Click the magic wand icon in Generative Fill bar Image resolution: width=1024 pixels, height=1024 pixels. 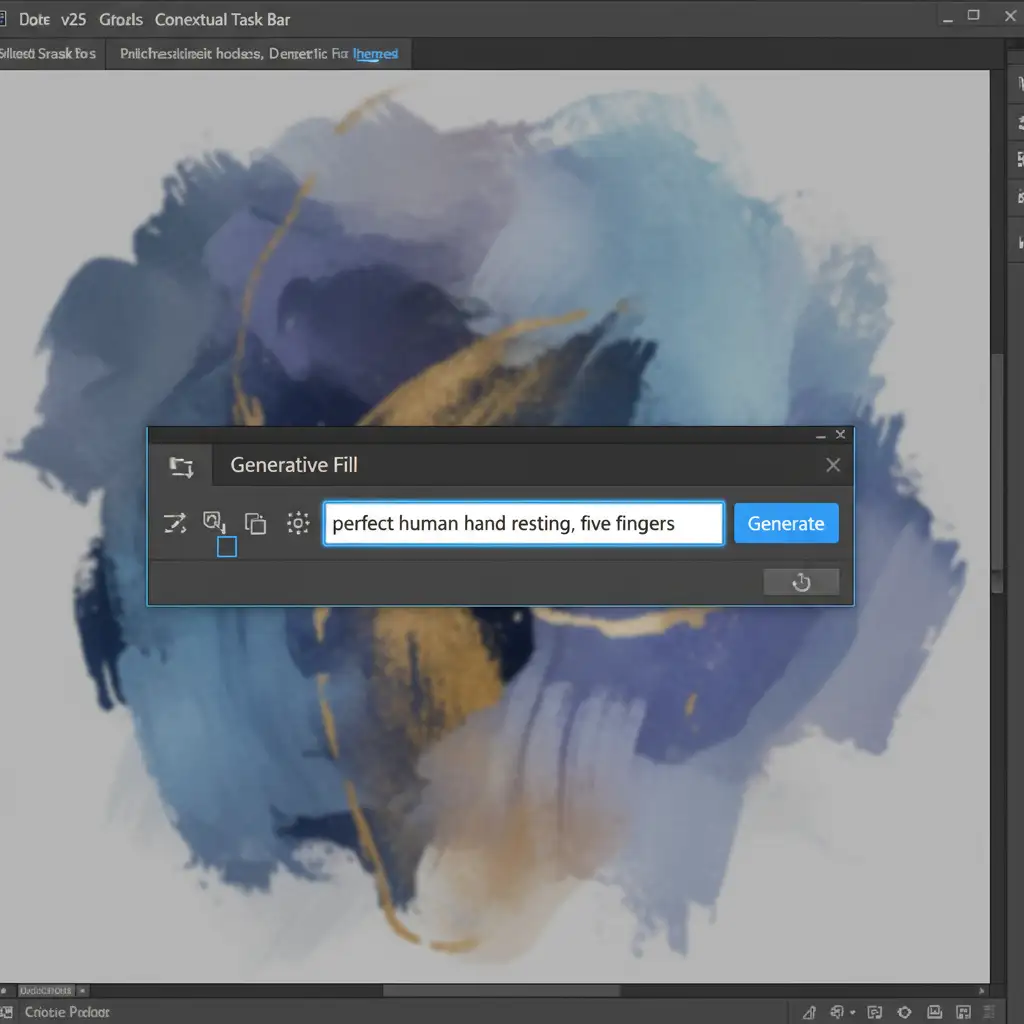[x=175, y=523]
